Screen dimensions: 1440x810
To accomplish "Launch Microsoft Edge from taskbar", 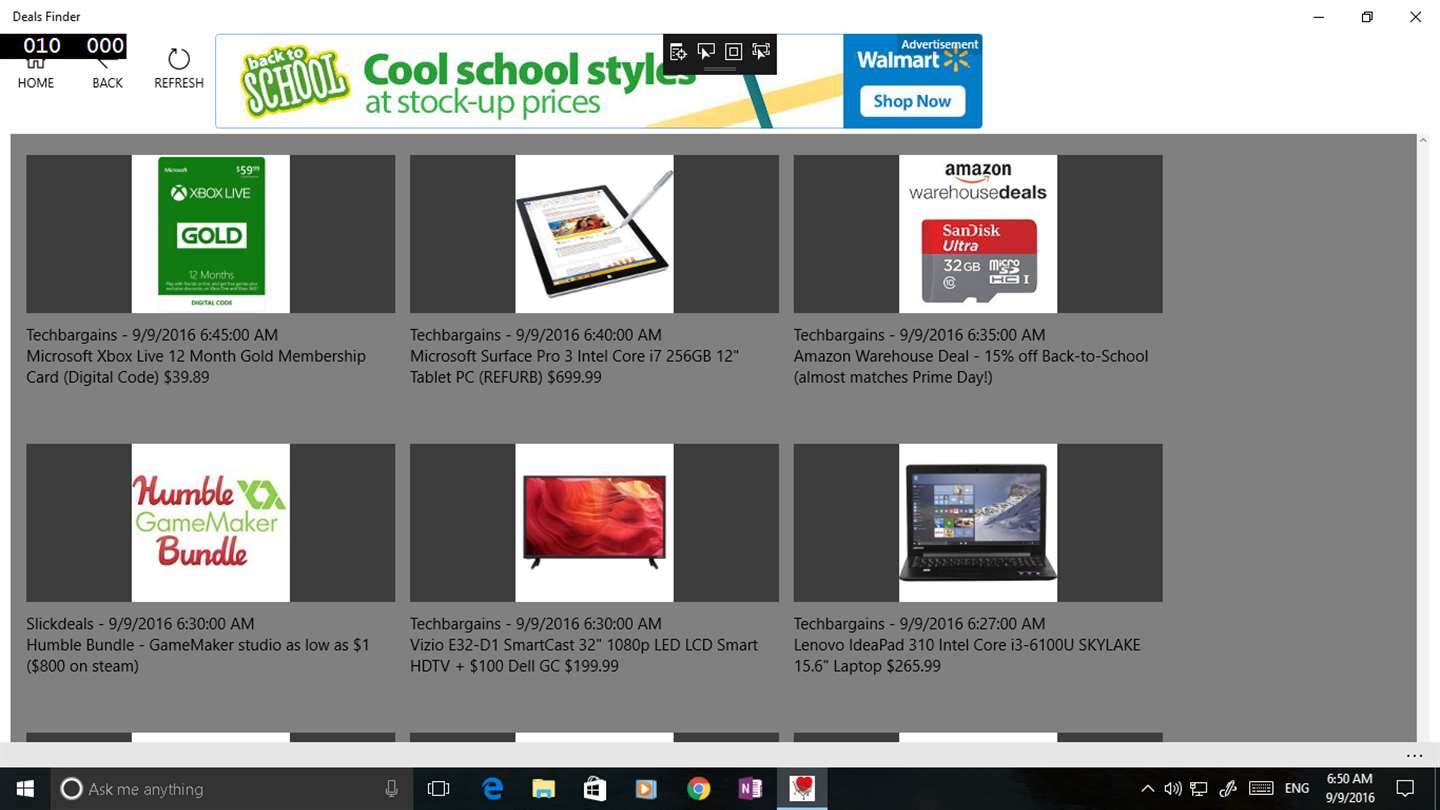I will pos(492,789).
